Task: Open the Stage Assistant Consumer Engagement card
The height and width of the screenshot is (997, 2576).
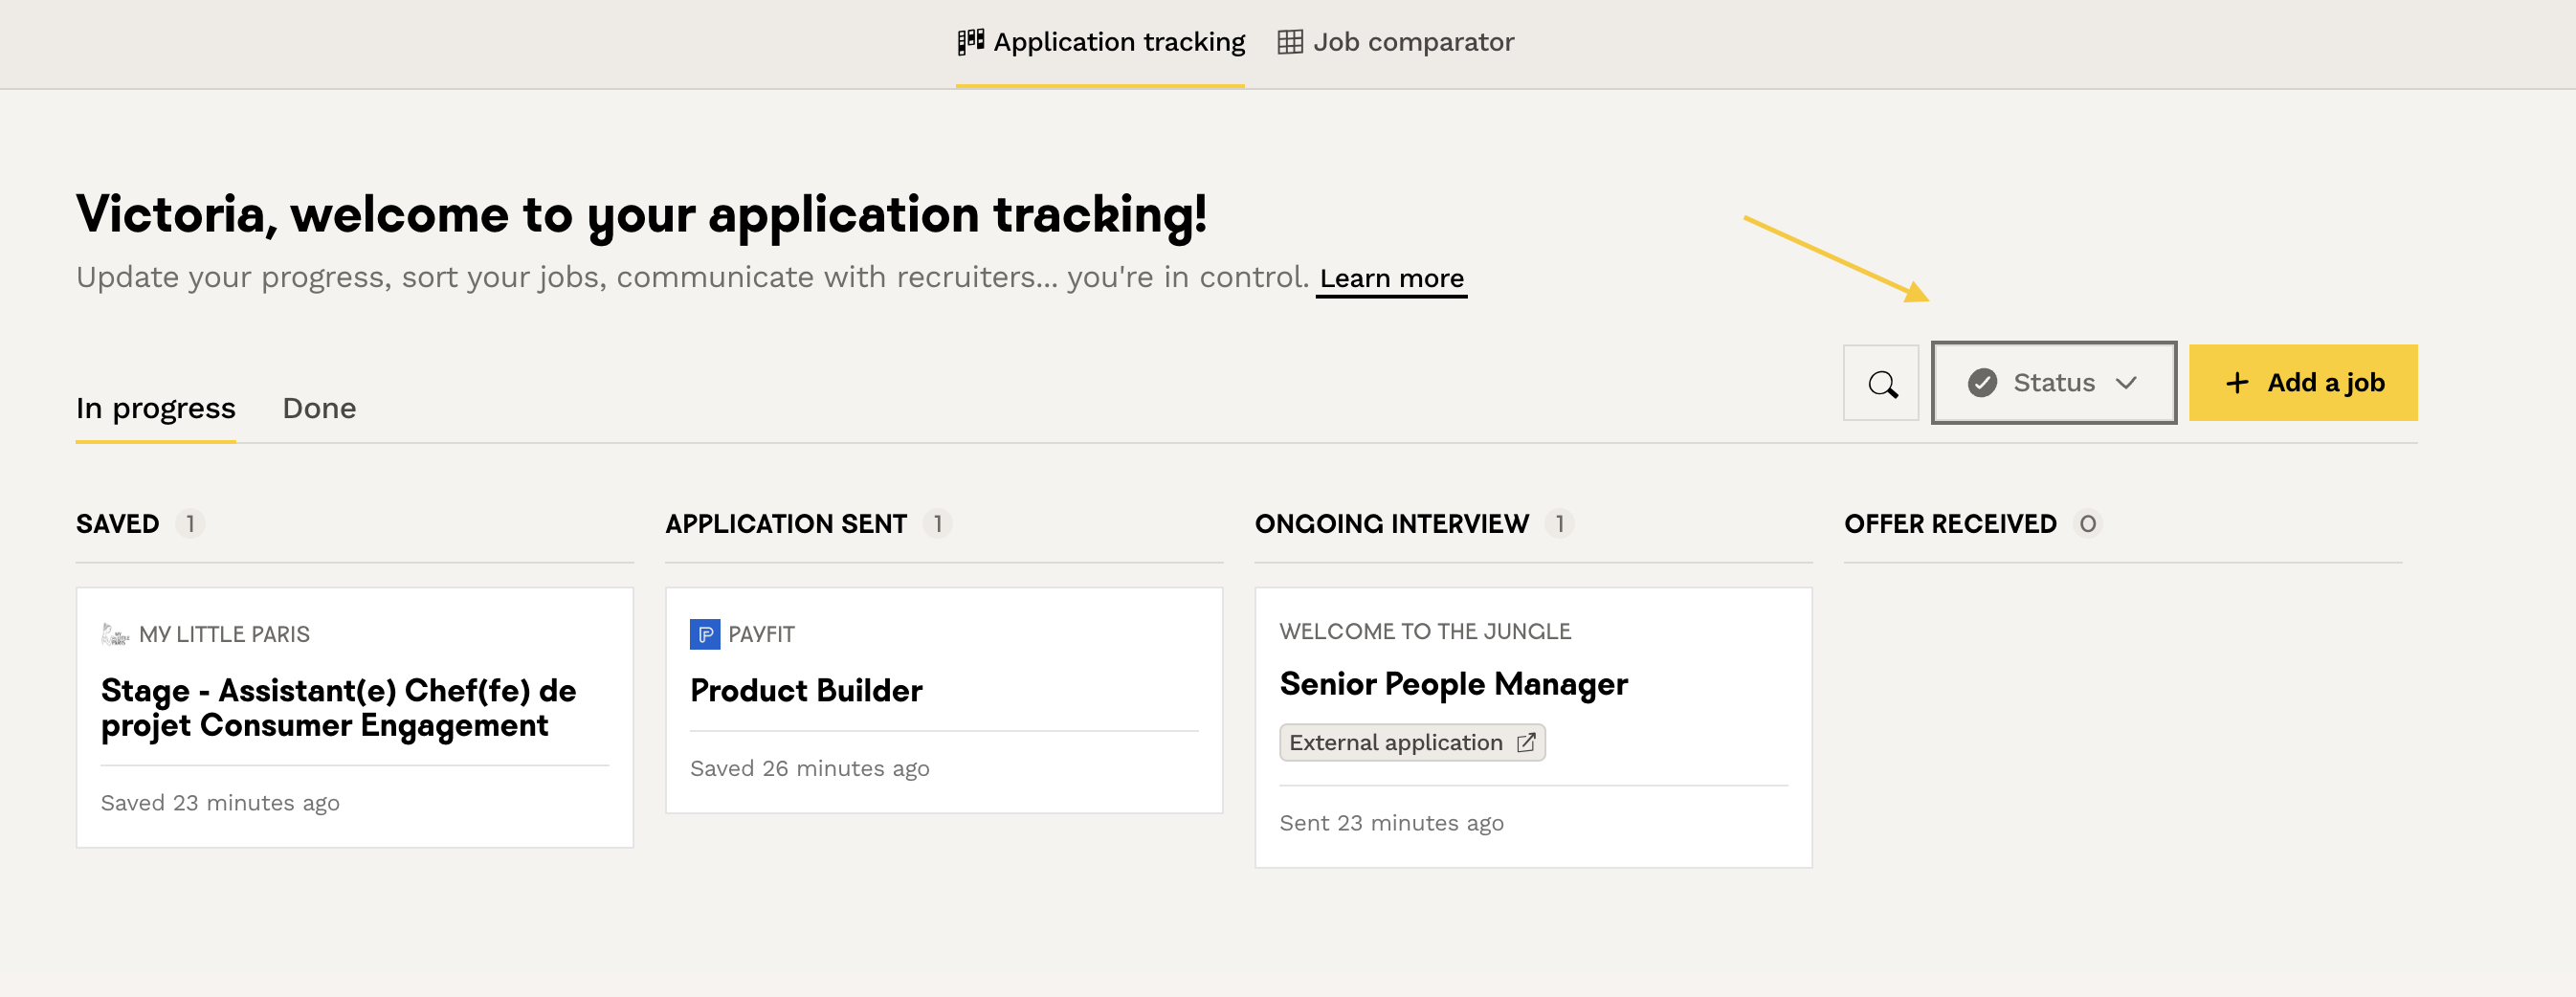Action: coord(338,708)
